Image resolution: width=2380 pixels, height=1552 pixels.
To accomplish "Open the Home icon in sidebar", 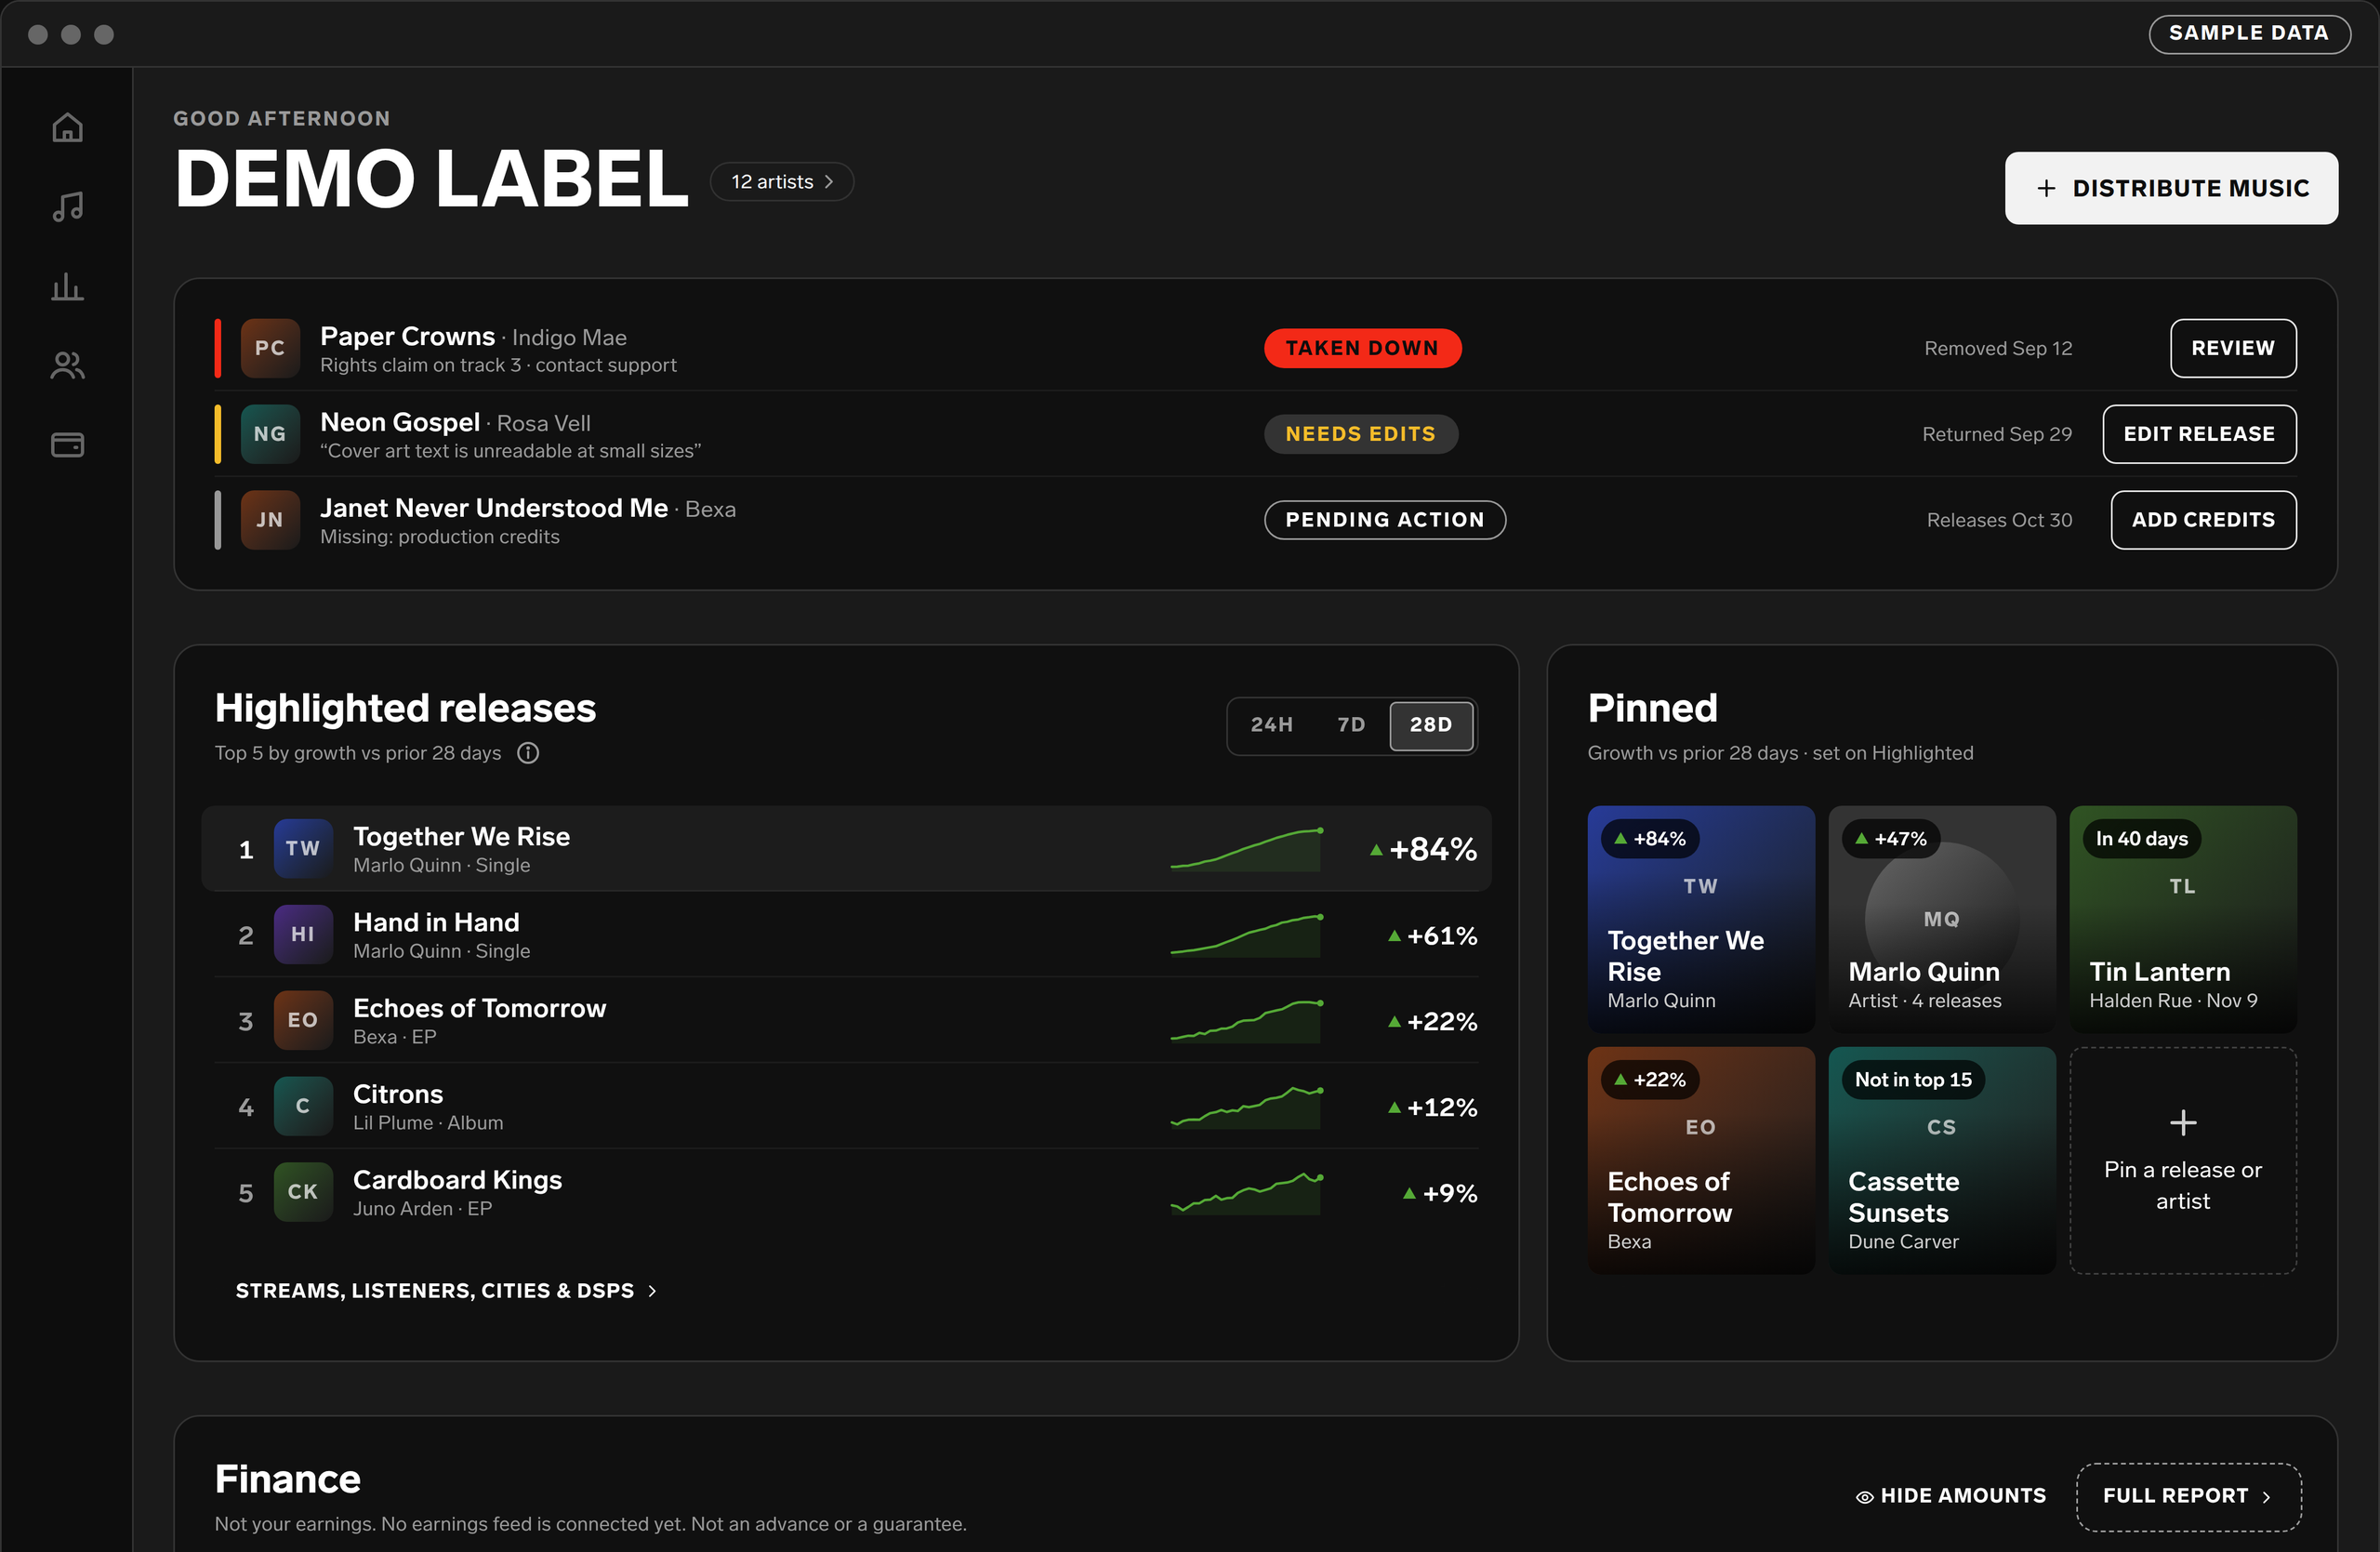I will [67, 128].
